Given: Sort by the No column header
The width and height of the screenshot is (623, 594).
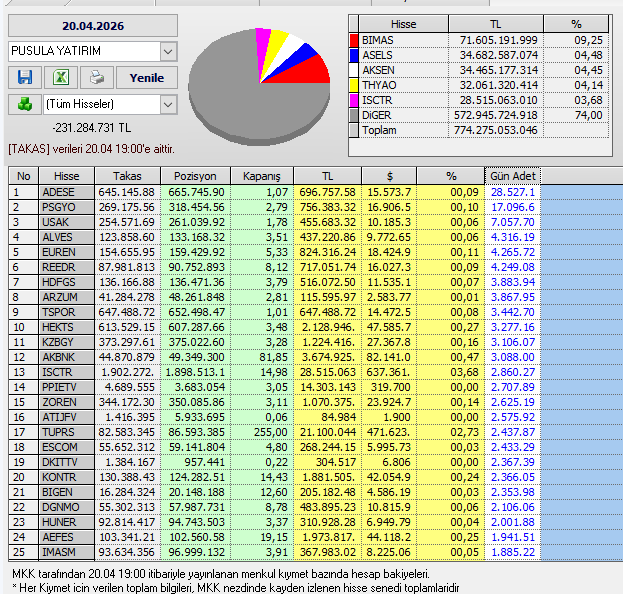Looking at the screenshot, I should [23, 176].
